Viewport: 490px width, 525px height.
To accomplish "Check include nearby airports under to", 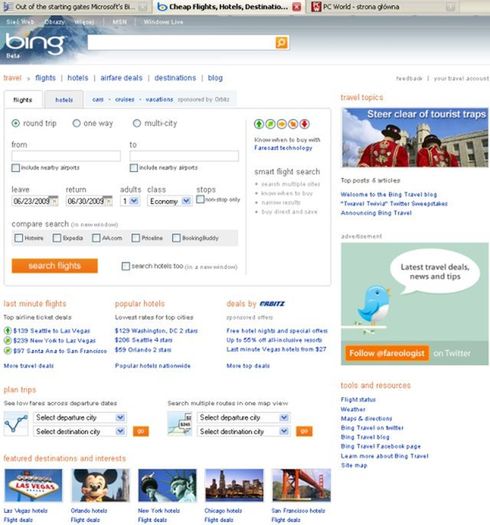I will point(134,168).
